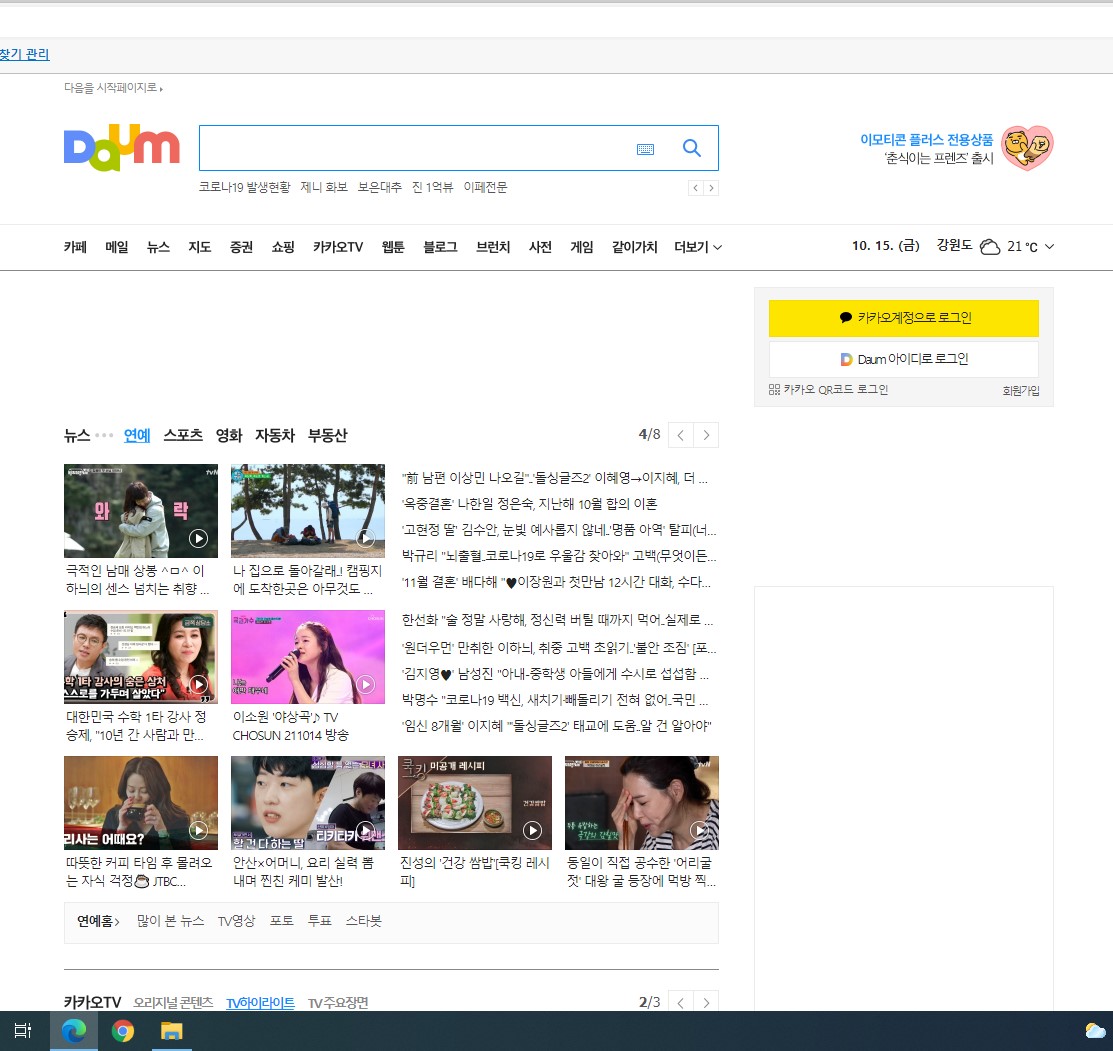This screenshot has width=1113, height=1051.
Task: Click the magnifying glass search icon
Action: tap(691, 148)
